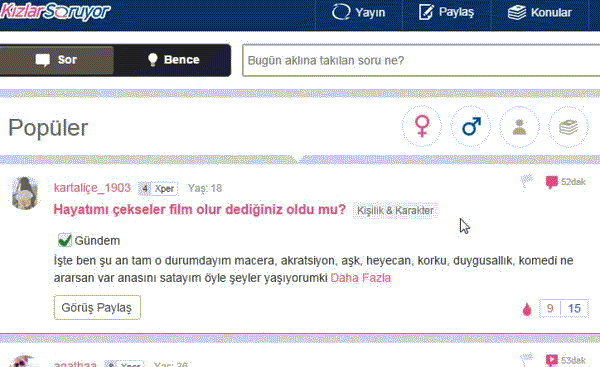
Task: Click the count 15
Action: point(574,308)
